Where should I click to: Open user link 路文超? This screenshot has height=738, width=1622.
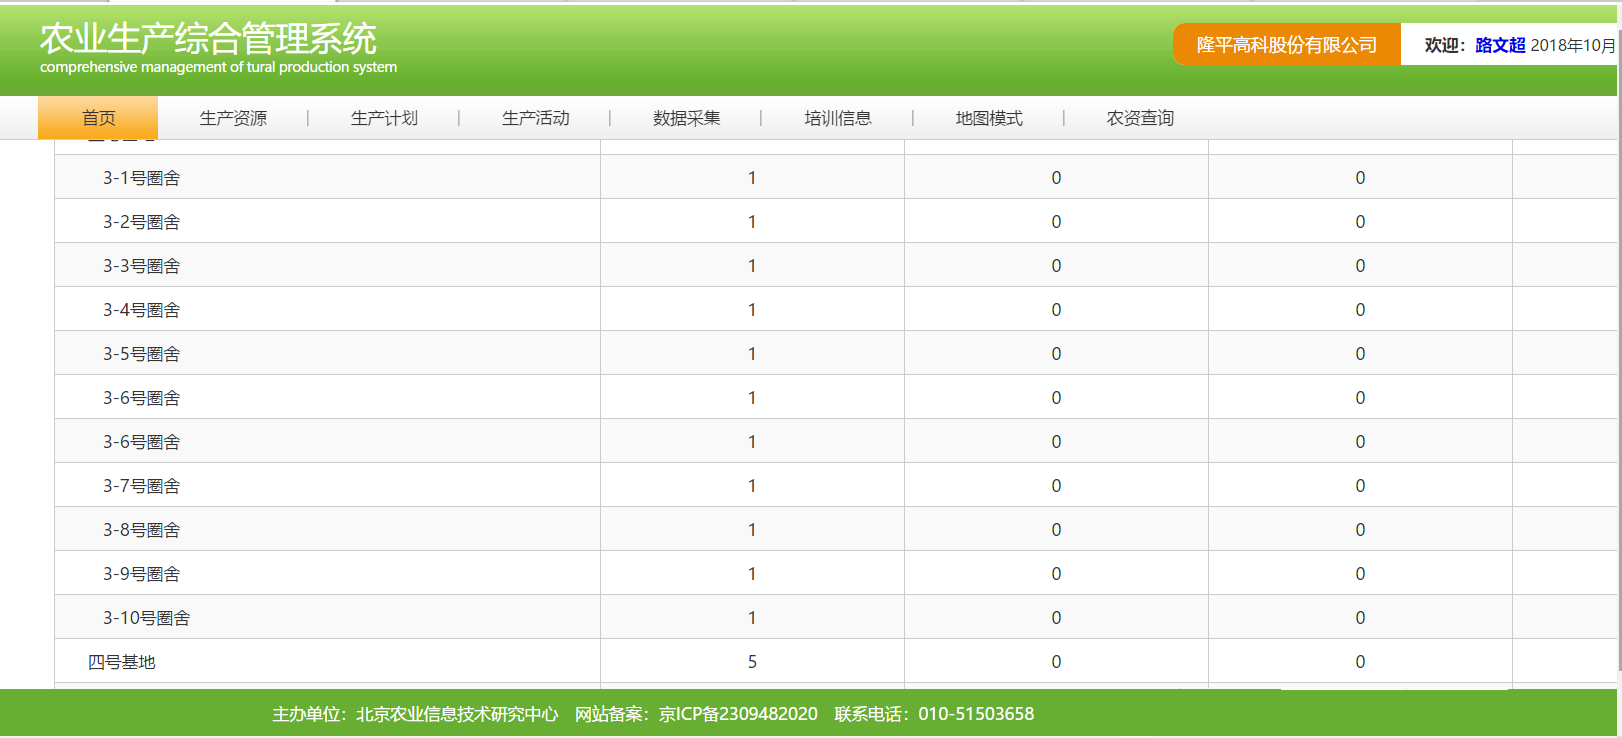pyautogui.click(x=1499, y=45)
